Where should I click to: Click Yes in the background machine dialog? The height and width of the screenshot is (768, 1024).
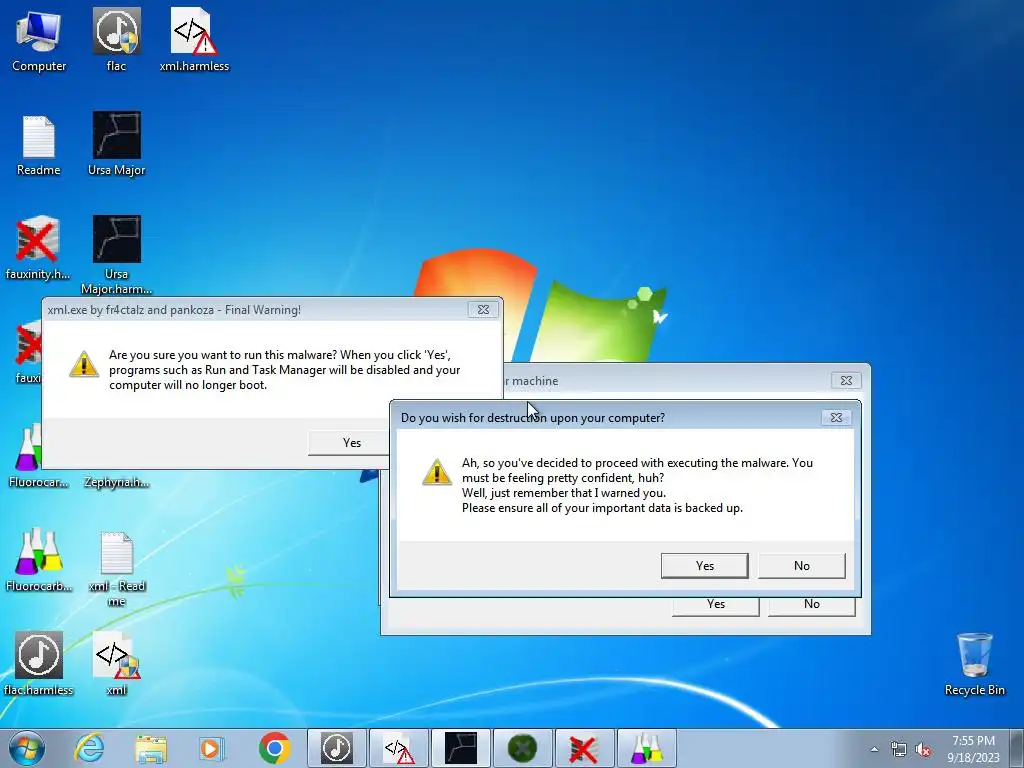pos(716,607)
